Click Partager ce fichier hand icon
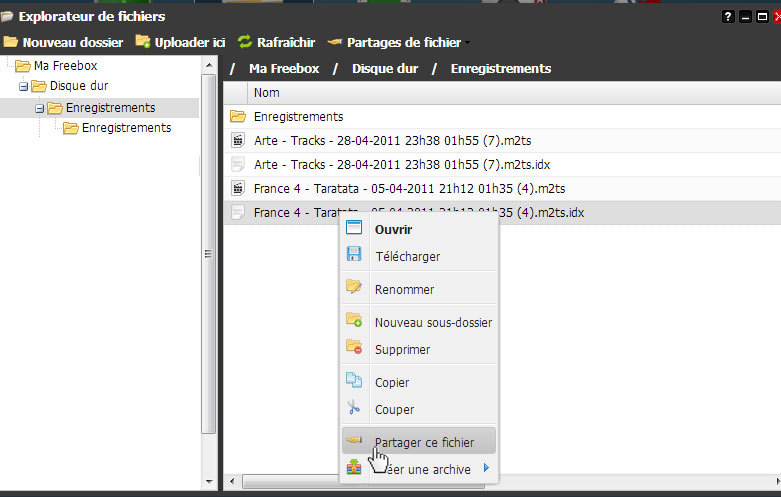781x497 pixels. 354,440
